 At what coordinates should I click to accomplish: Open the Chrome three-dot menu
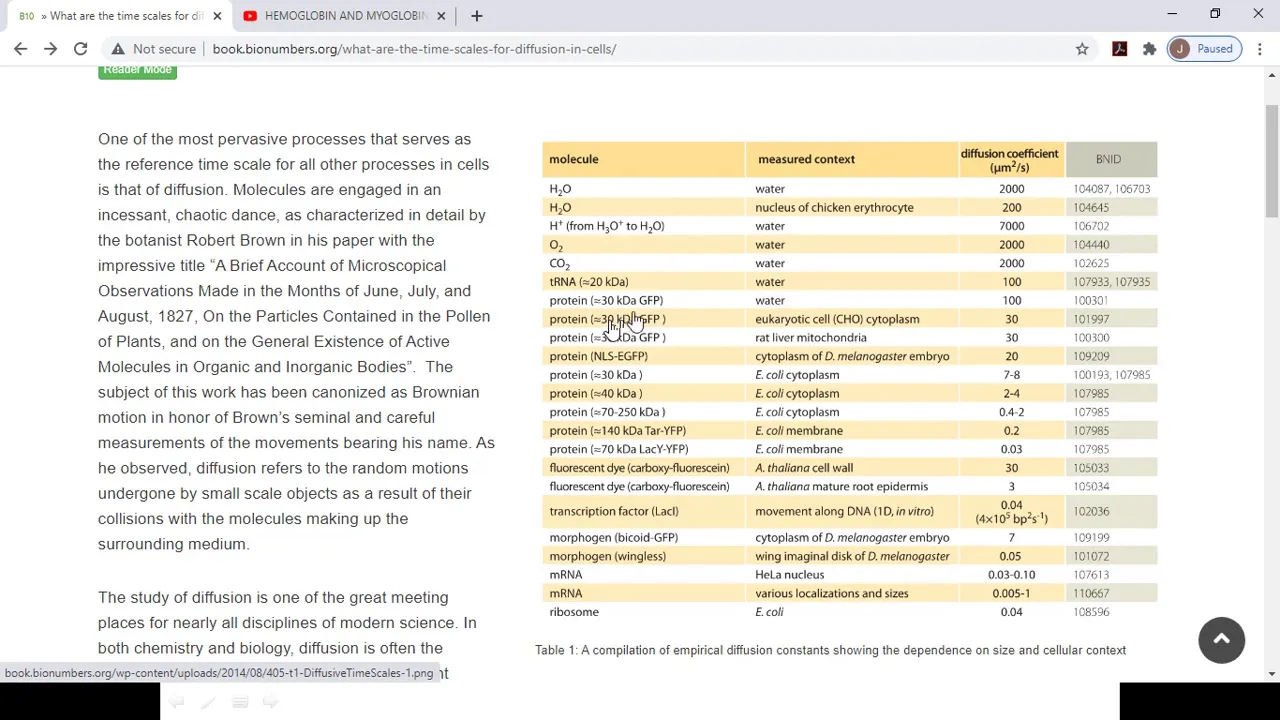coord(1260,49)
